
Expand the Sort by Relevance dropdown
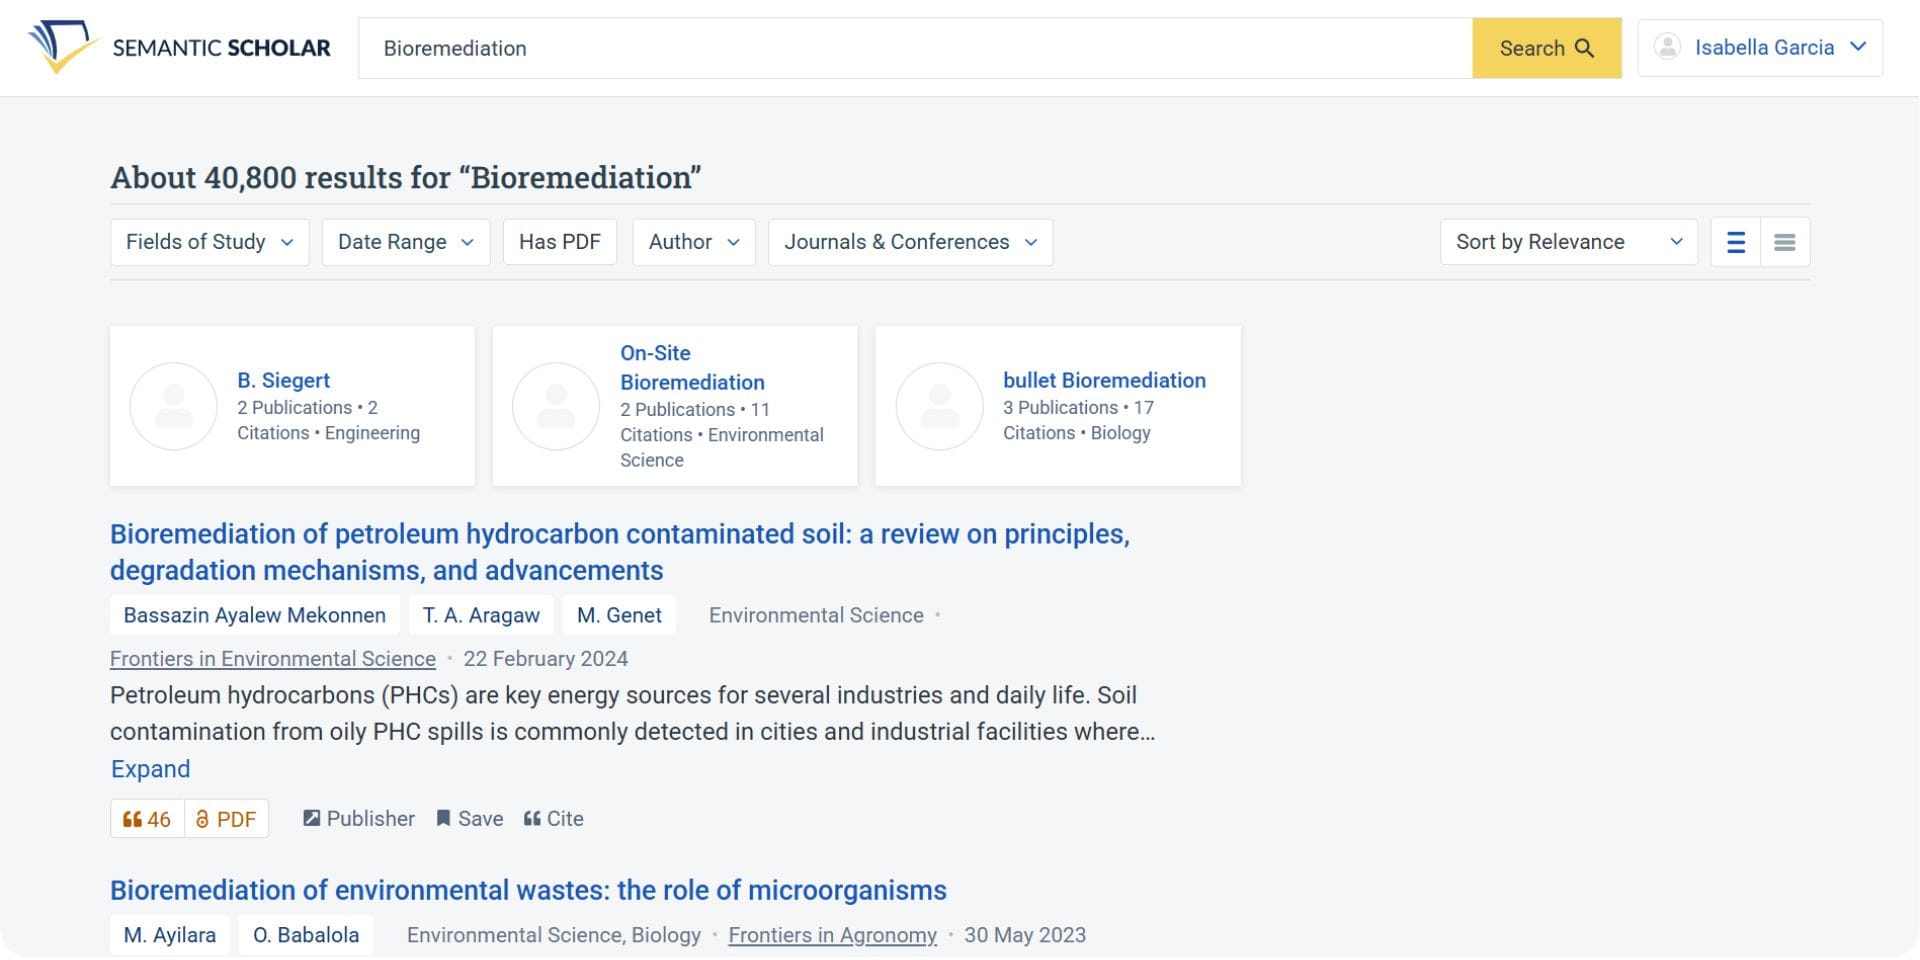1568,242
